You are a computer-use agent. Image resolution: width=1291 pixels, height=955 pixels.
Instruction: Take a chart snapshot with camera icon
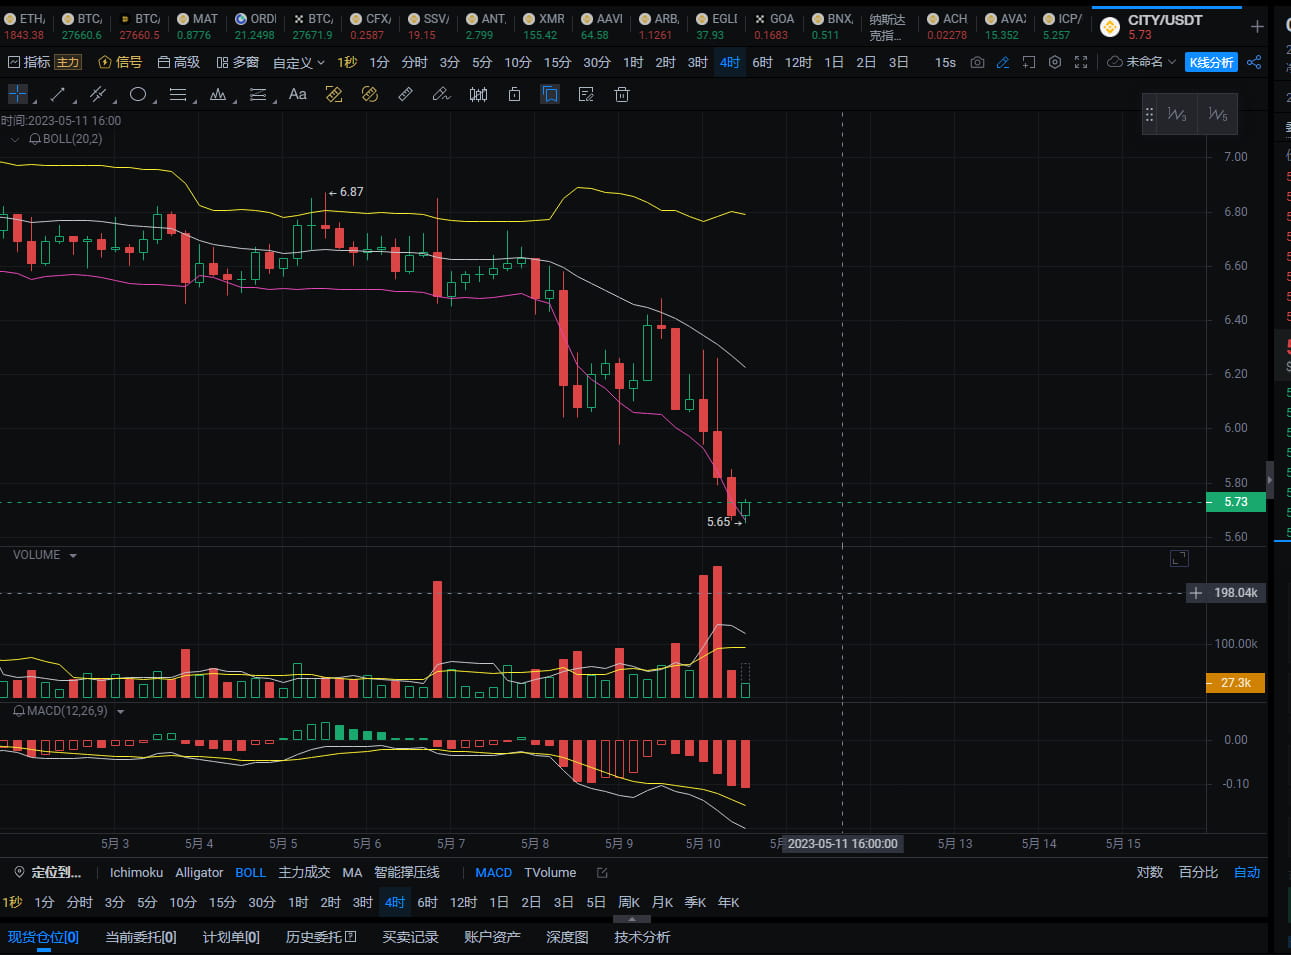coord(977,62)
